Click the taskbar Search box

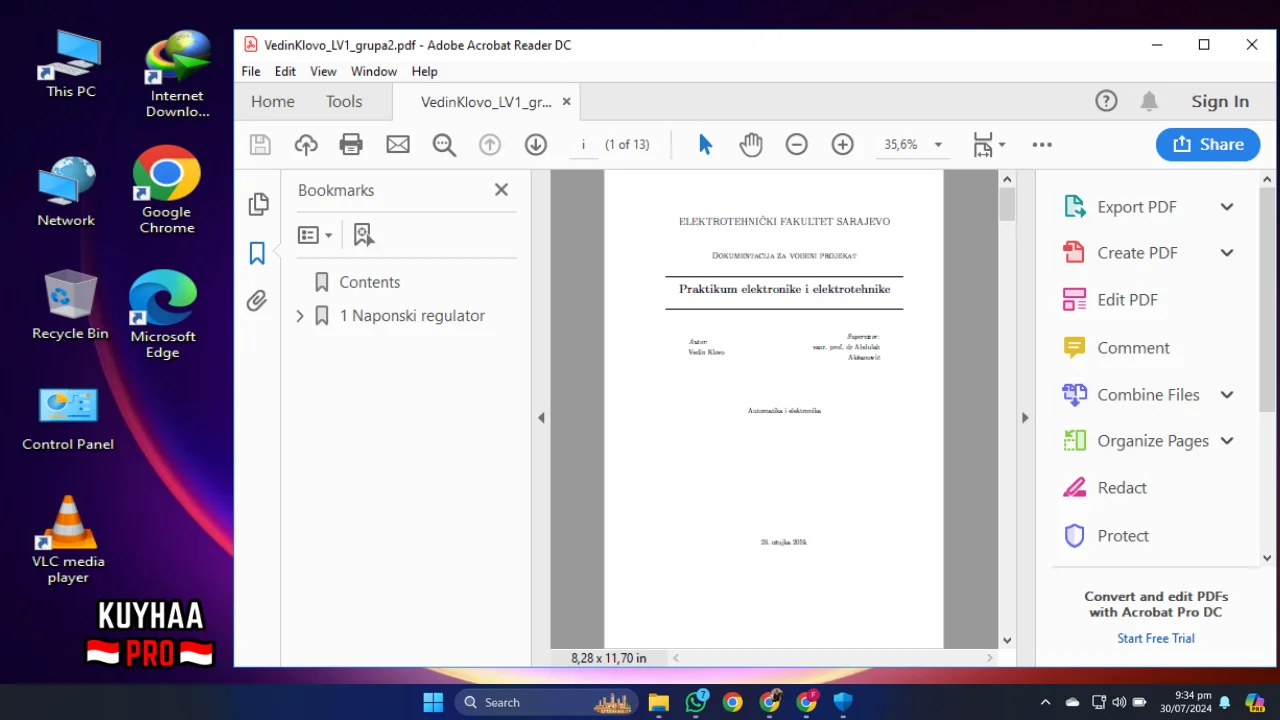[x=547, y=702]
